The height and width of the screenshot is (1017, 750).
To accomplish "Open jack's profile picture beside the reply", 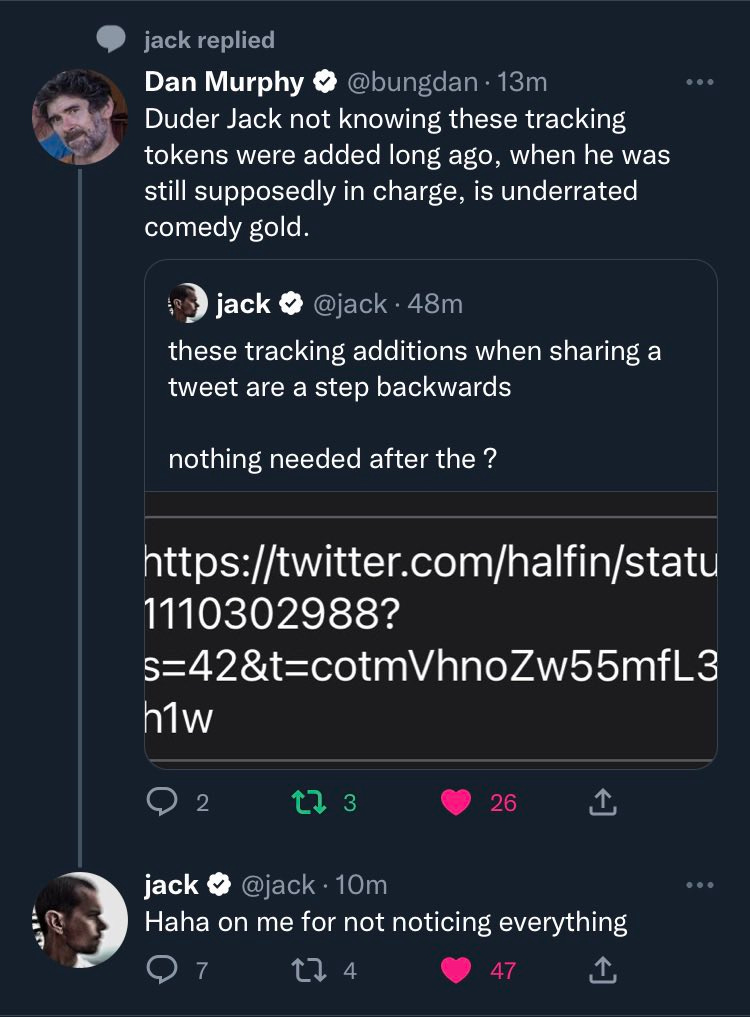I will [x=81, y=919].
